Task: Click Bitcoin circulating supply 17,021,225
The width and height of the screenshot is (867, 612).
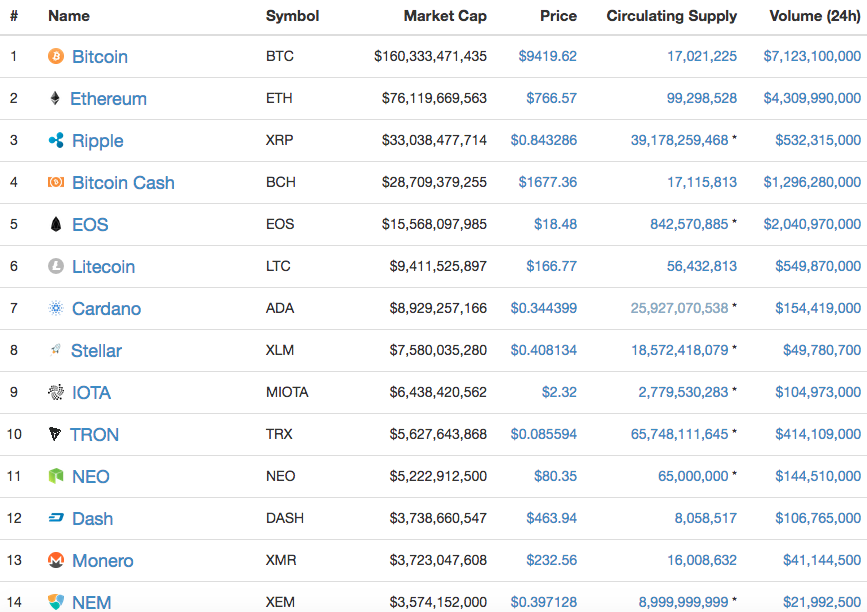Action: click(702, 56)
